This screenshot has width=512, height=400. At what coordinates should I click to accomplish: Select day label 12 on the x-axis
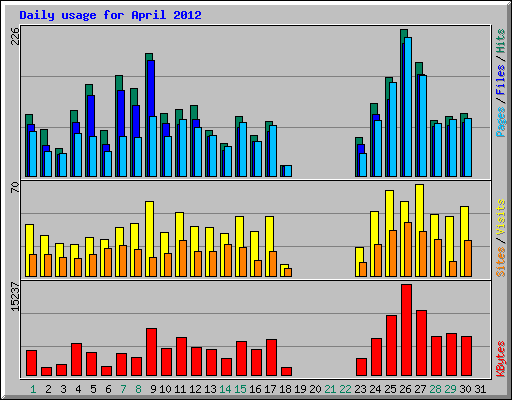click(195, 389)
